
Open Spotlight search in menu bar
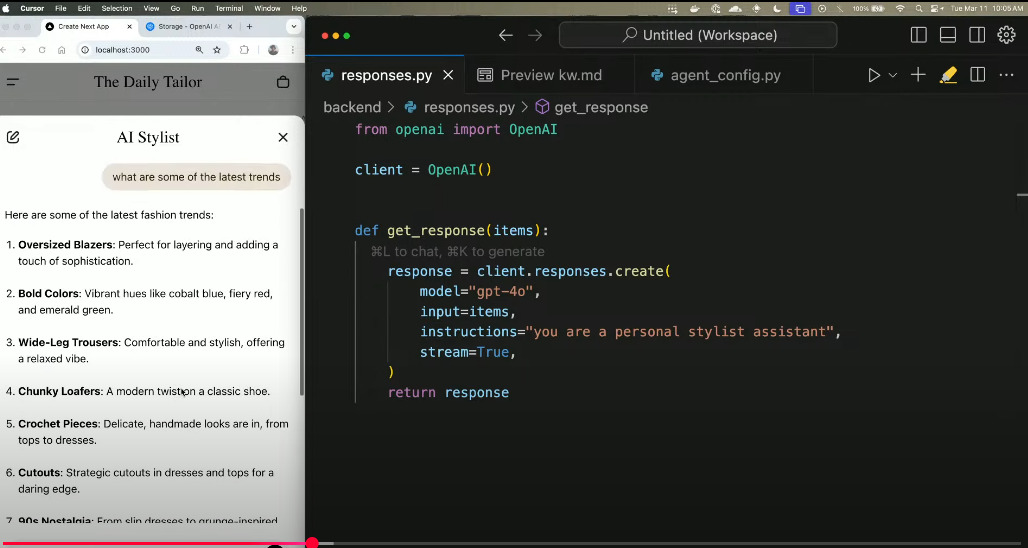(919, 9)
